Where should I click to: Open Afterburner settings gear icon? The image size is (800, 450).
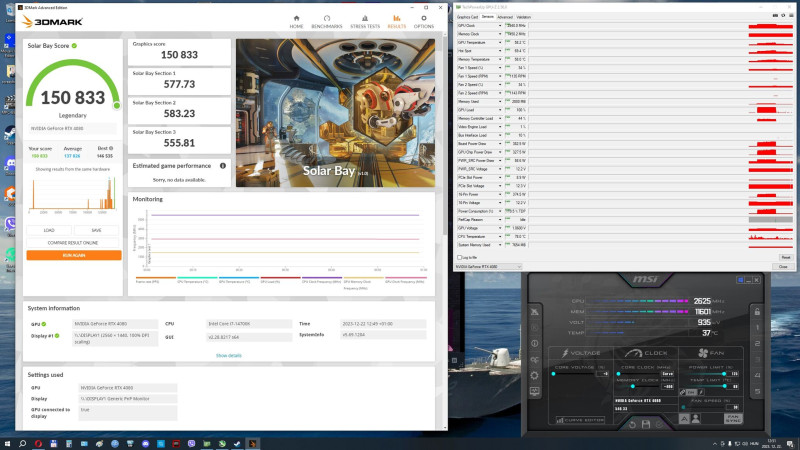(534, 376)
